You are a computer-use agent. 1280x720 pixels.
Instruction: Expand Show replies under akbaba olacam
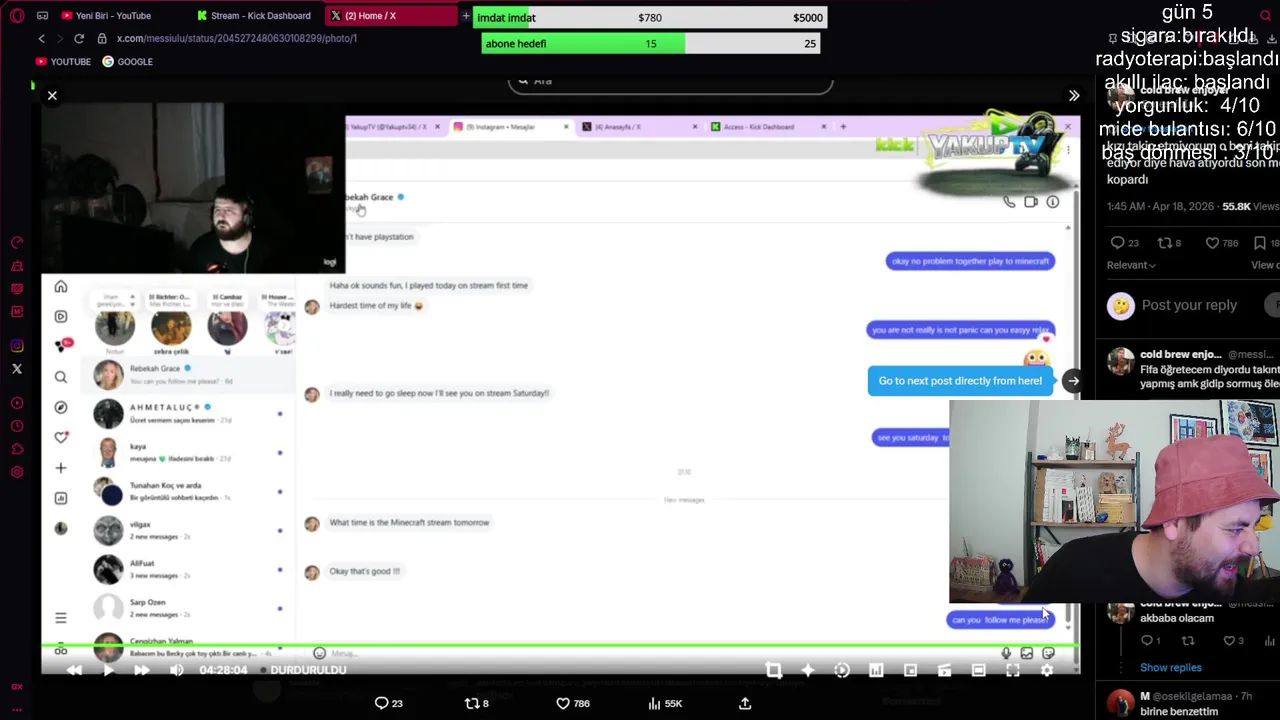click(1171, 668)
